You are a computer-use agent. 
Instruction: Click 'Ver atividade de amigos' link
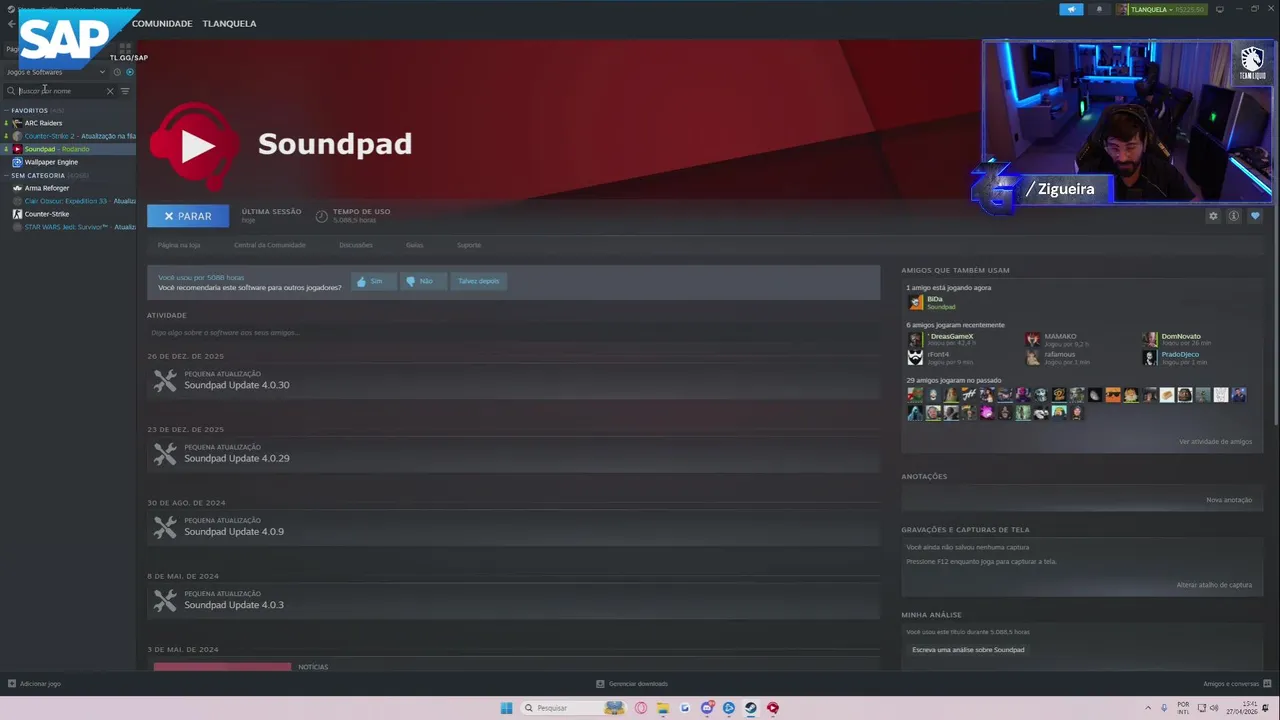(1215, 442)
